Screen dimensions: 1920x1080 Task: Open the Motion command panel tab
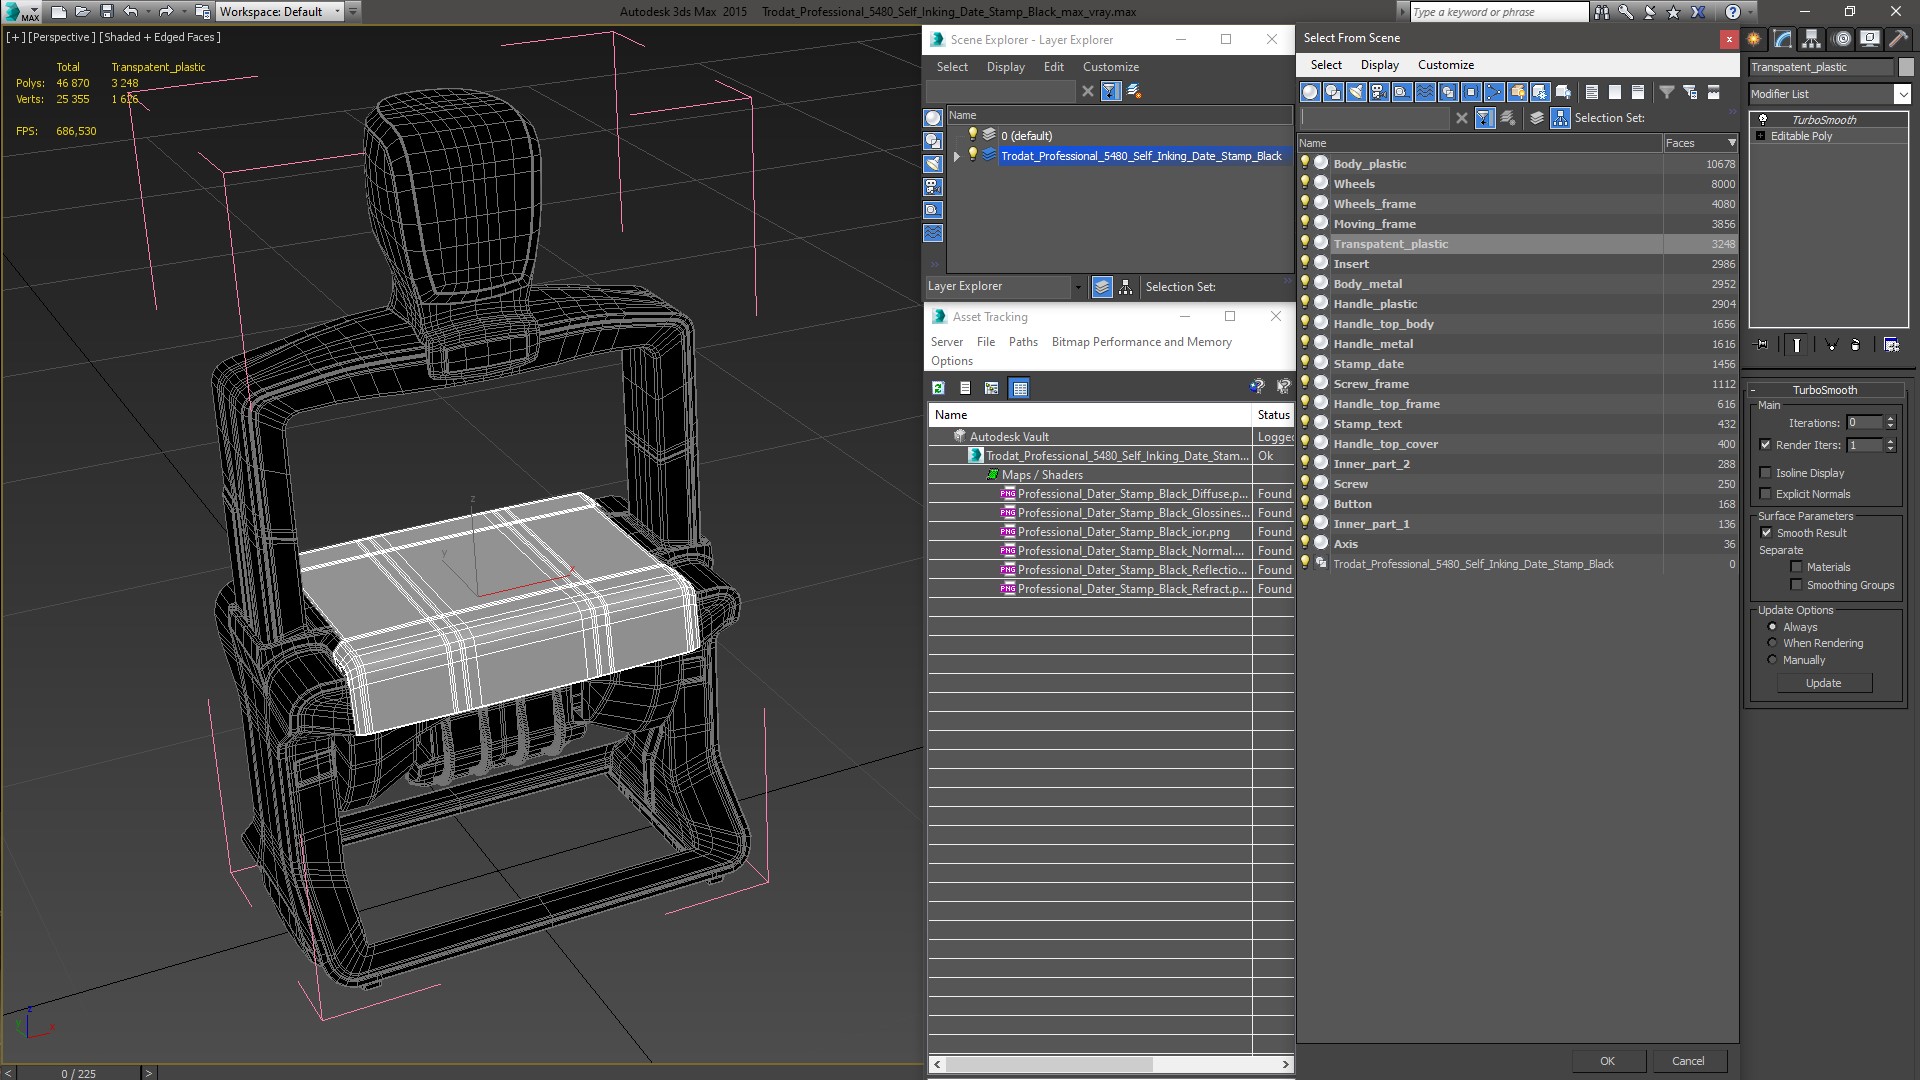point(1841,39)
